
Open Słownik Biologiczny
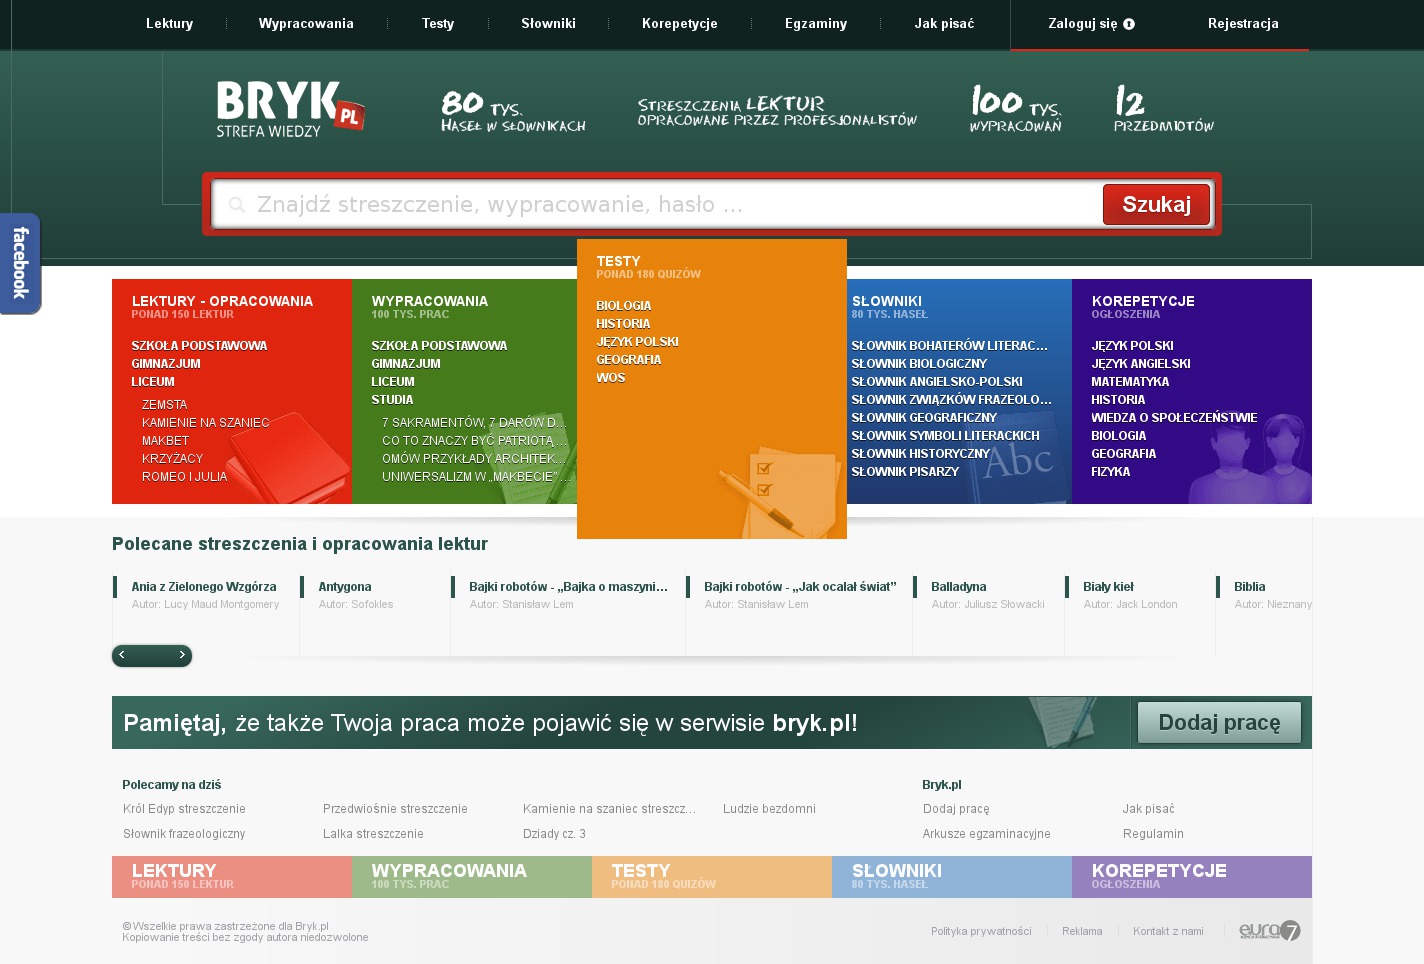point(919,364)
